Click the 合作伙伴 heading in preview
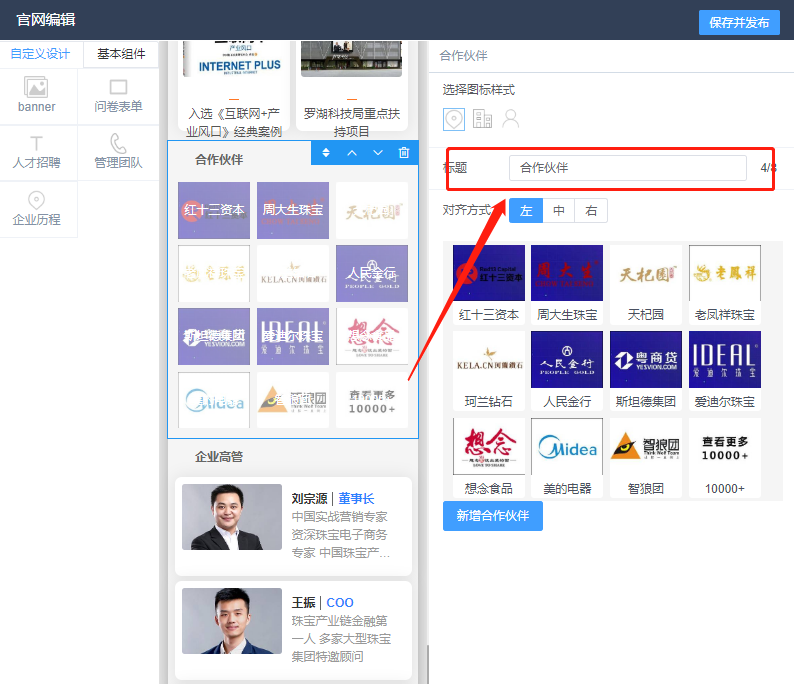The height and width of the screenshot is (684, 794). (x=219, y=159)
